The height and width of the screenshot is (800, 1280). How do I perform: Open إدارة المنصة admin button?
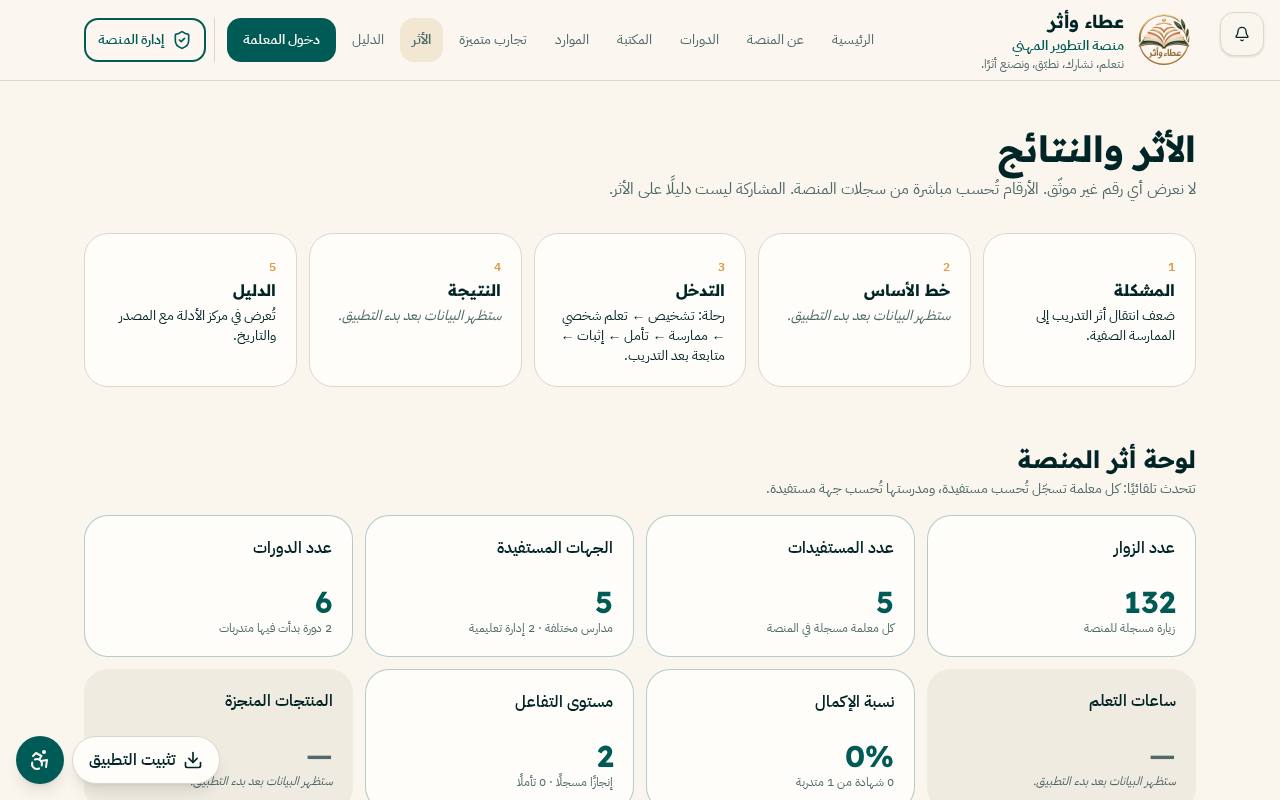[145, 40]
